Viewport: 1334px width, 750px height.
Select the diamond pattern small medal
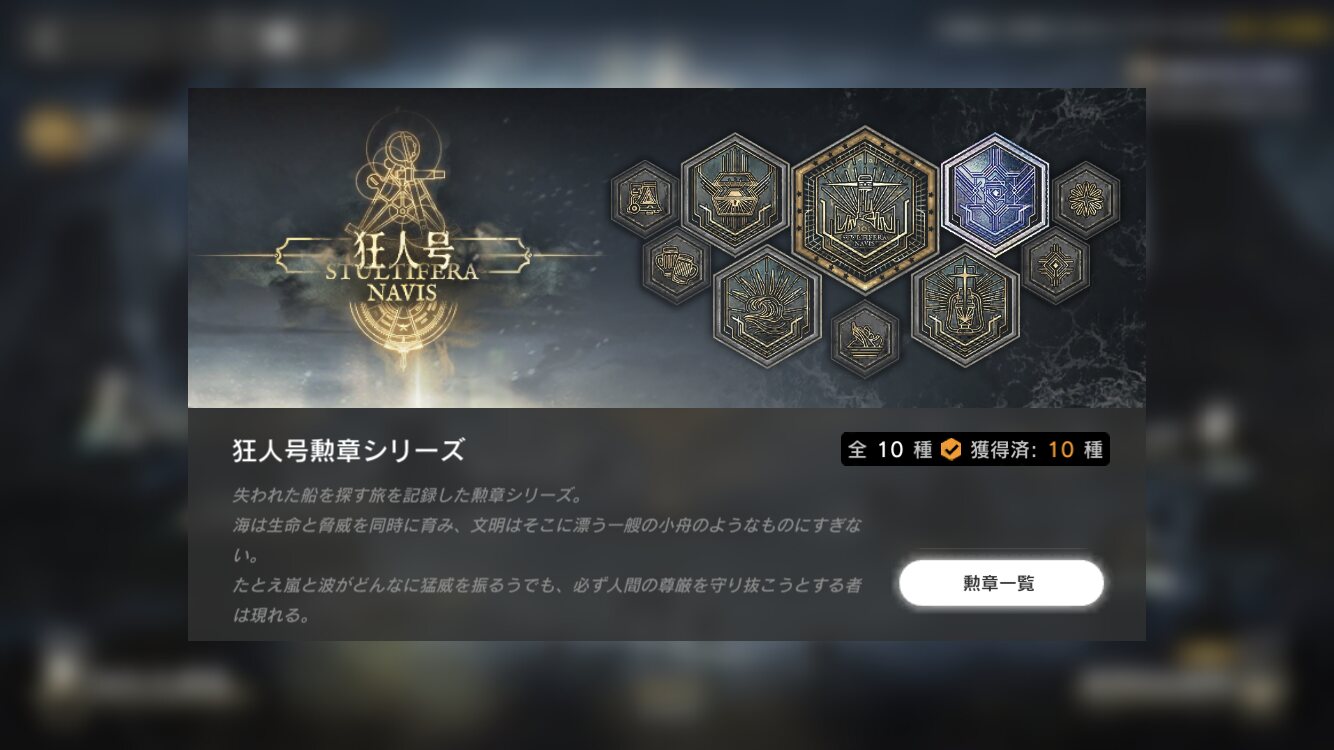[x=1056, y=265]
